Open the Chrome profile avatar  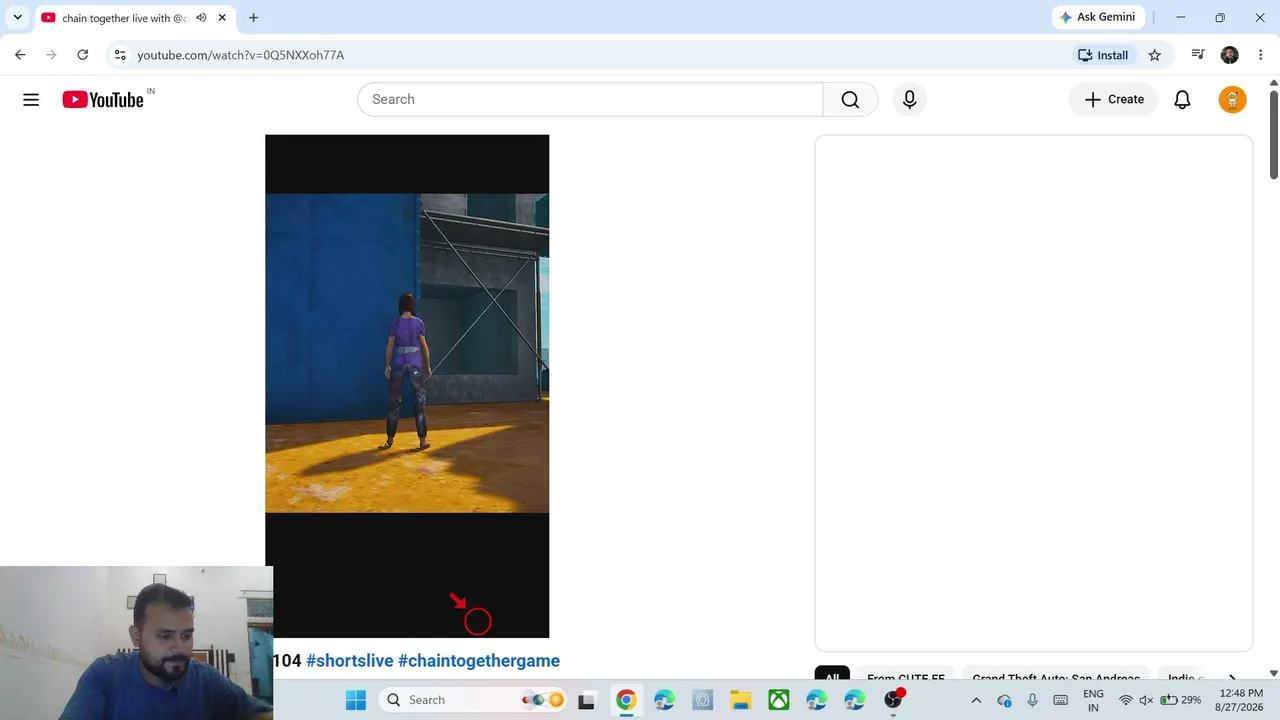[x=1229, y=55]
